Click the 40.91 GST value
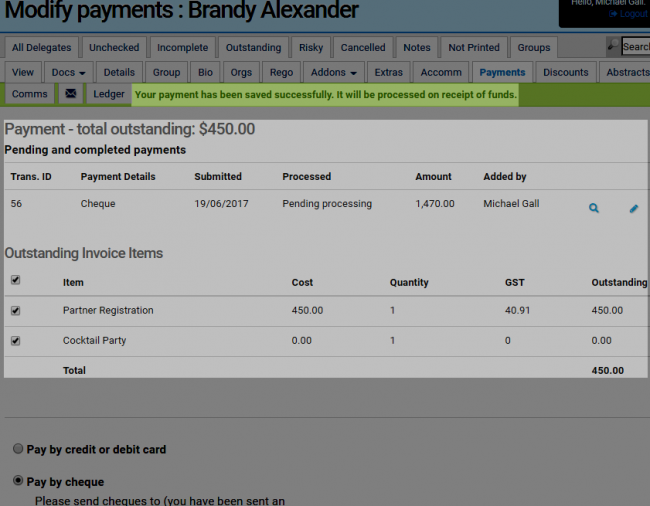The width and height of the screenshot is (650, 506). point(517,310)
